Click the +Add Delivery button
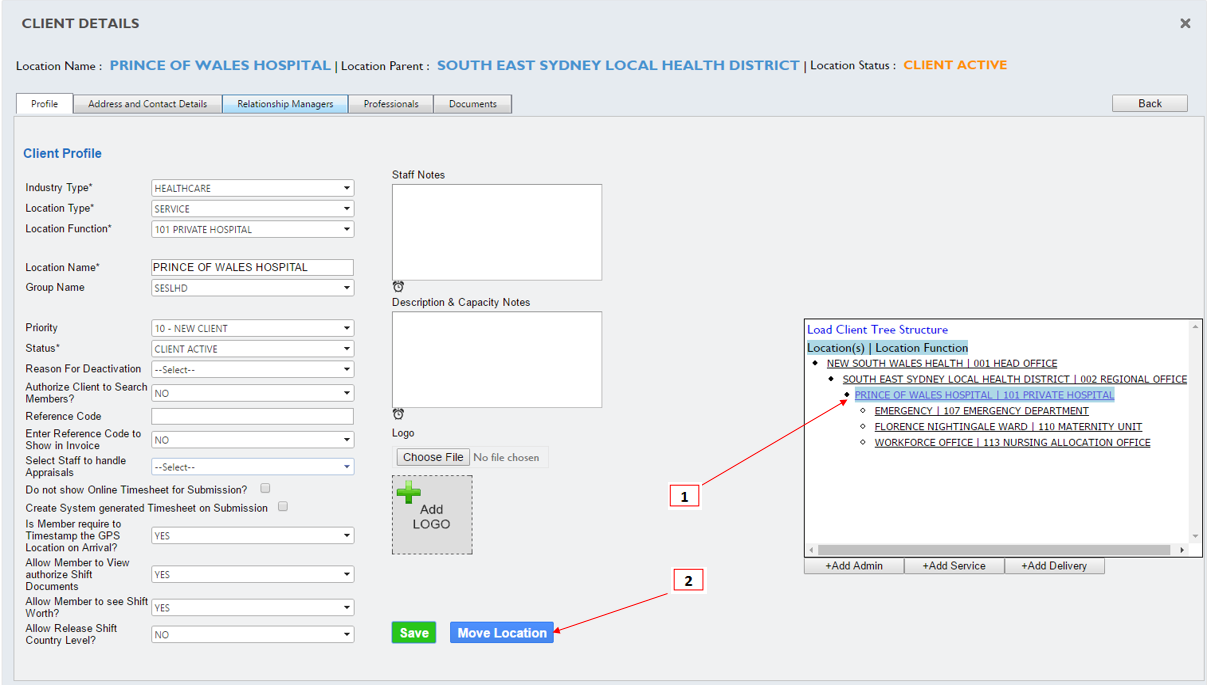The image size is (1209, 687). (x=1054, y=566)
